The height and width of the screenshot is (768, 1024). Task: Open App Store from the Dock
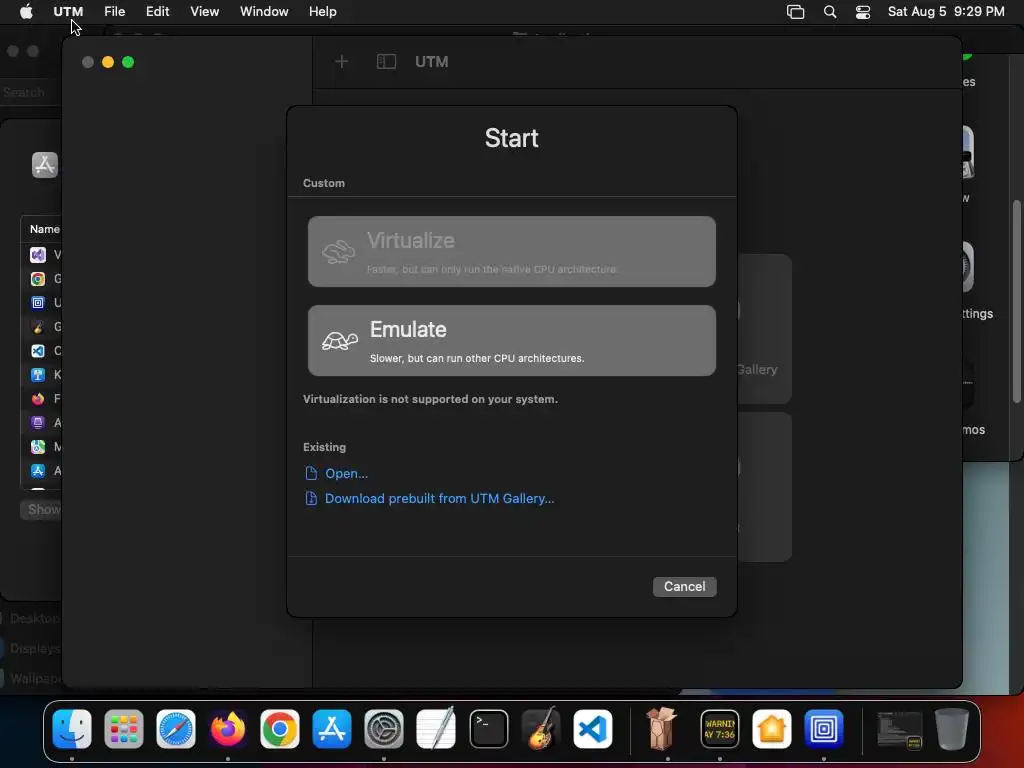coord(332,729)
